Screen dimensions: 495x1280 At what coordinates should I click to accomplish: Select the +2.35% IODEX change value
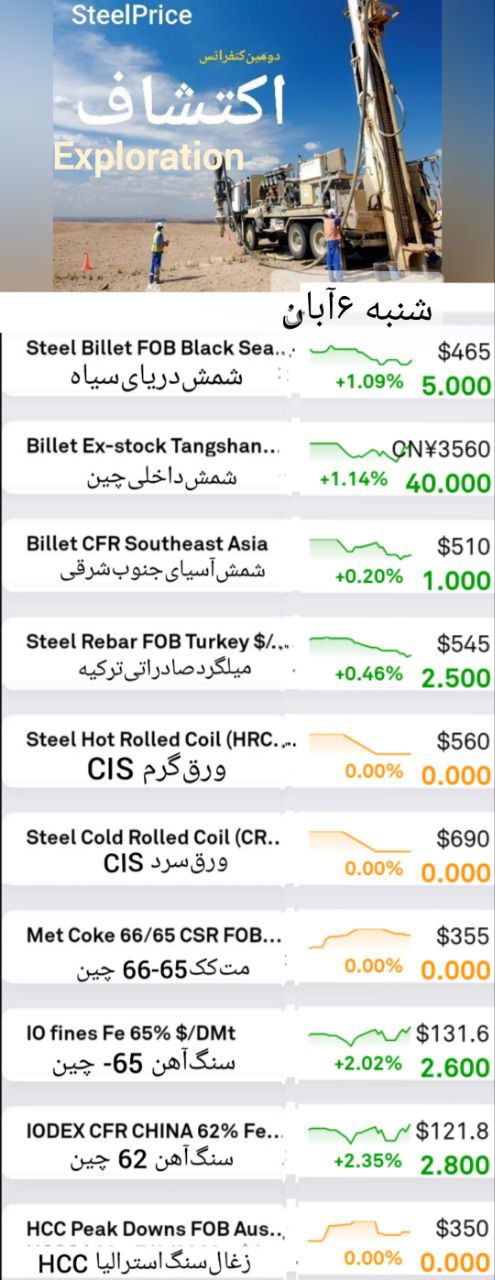[x=368, y=1161]
